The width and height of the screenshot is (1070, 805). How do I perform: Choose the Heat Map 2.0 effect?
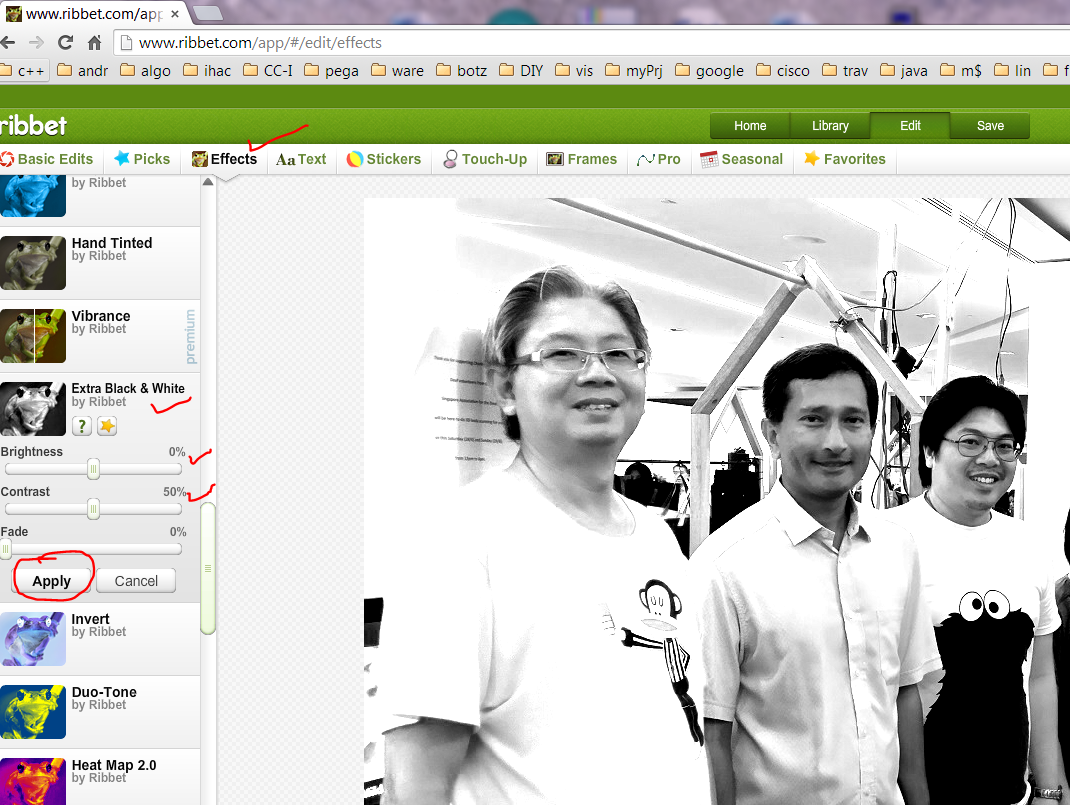point(100,778)
